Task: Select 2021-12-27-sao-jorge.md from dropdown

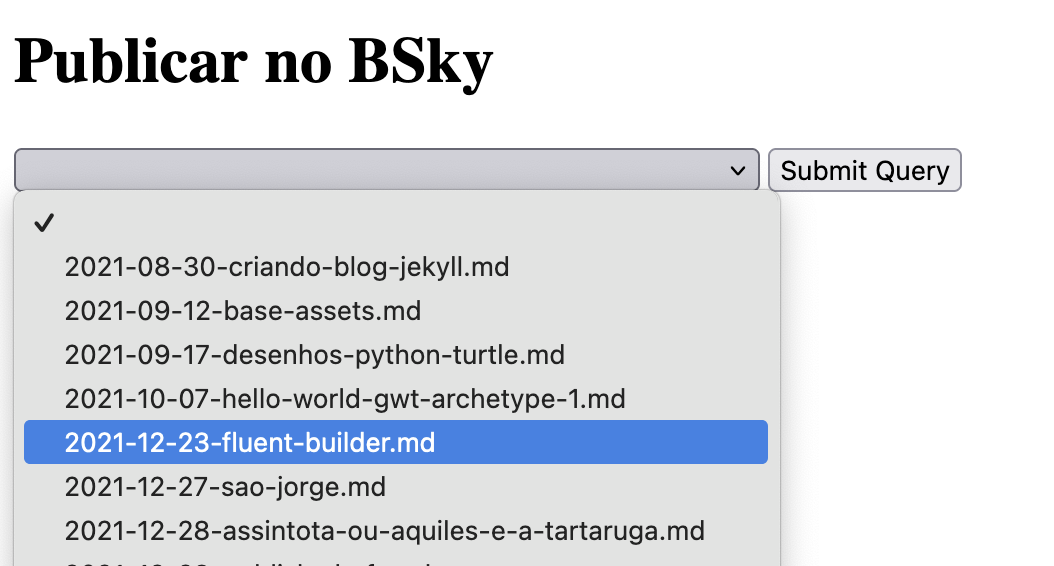Action: point(225,487)
